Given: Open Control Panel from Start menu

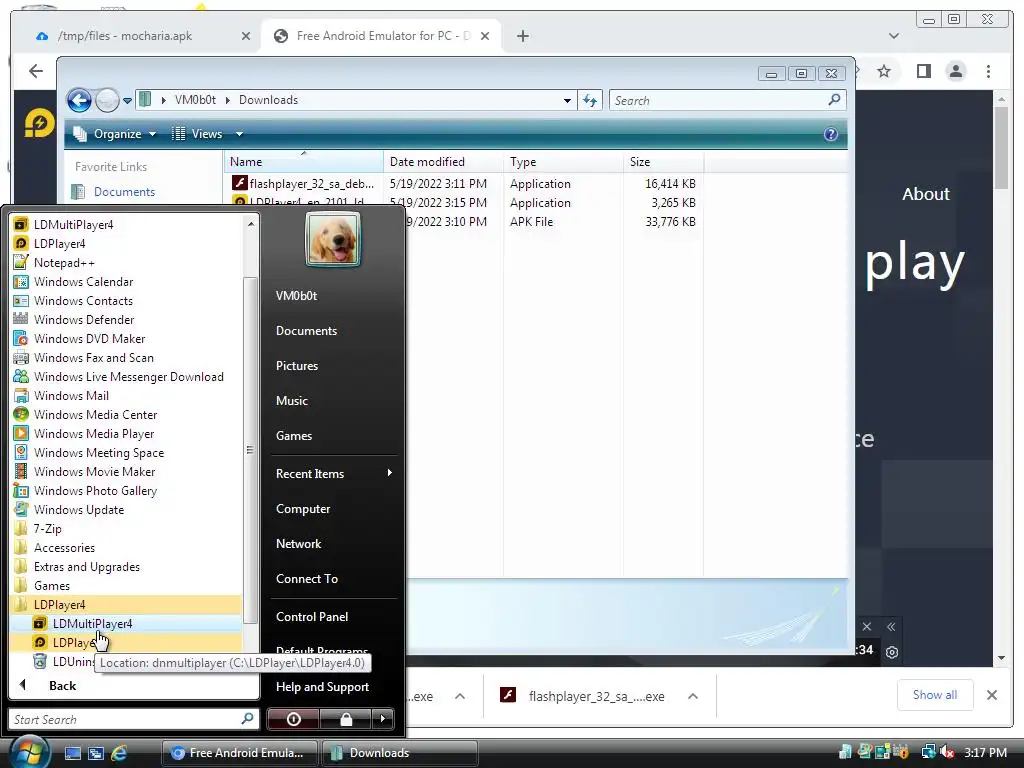Looking at the screenshot, I should point(312,616).
